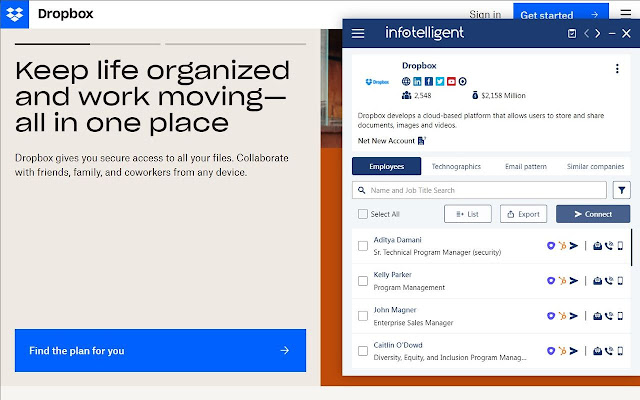640x400 pixels.
Task: Switch to the Technographics tab
Action: 456,167
